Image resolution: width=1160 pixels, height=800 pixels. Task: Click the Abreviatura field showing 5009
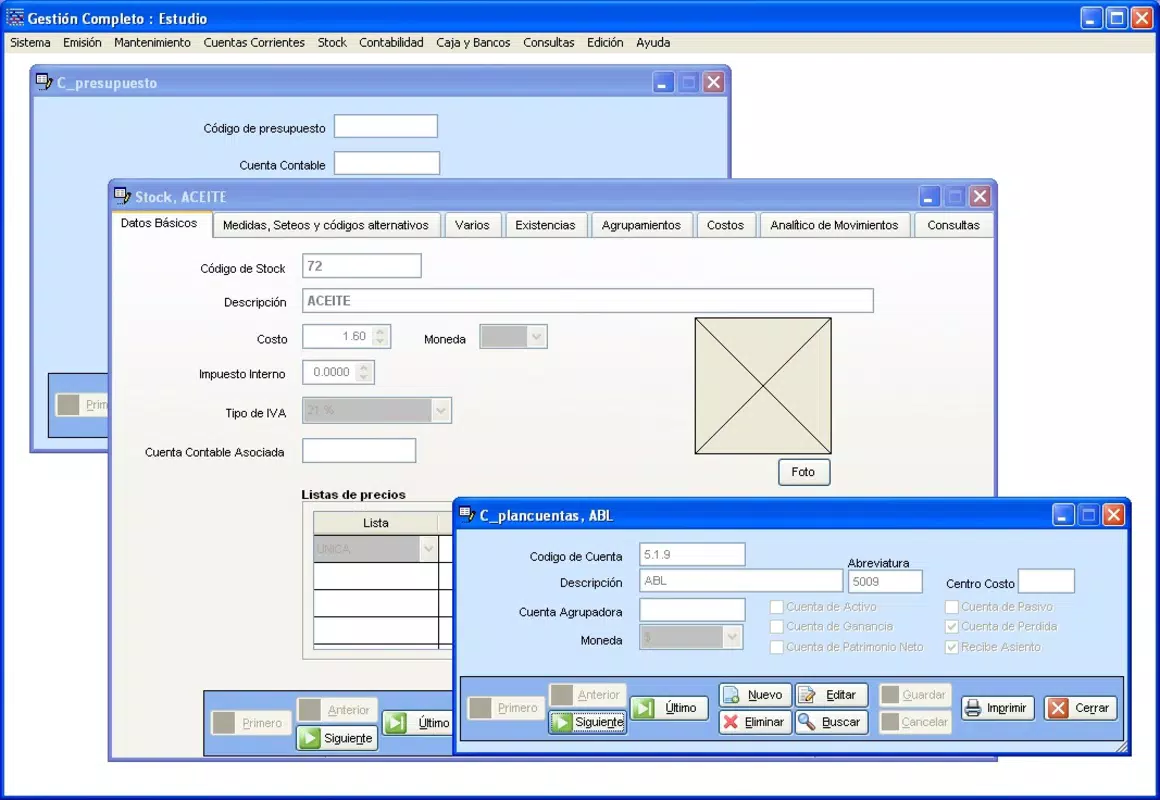885,582
